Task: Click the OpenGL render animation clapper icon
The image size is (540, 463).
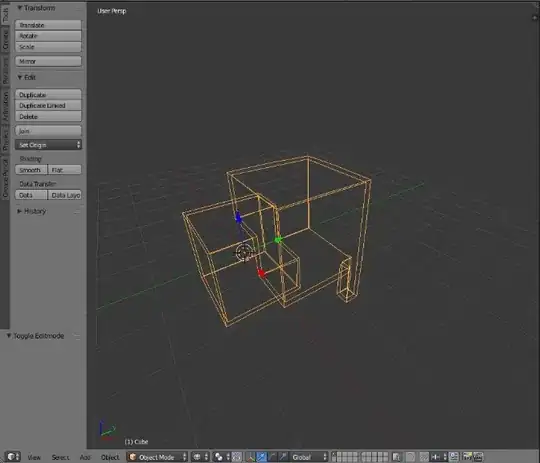Action: 478,457
